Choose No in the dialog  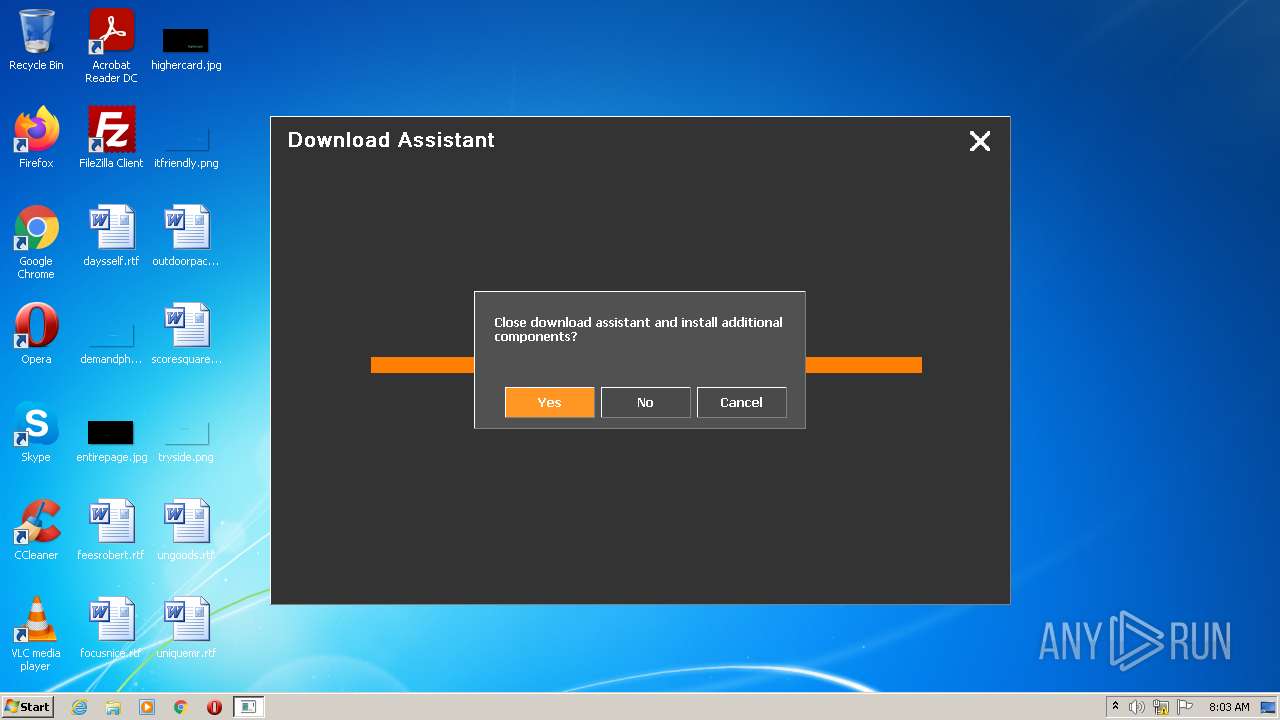[645, 402]
